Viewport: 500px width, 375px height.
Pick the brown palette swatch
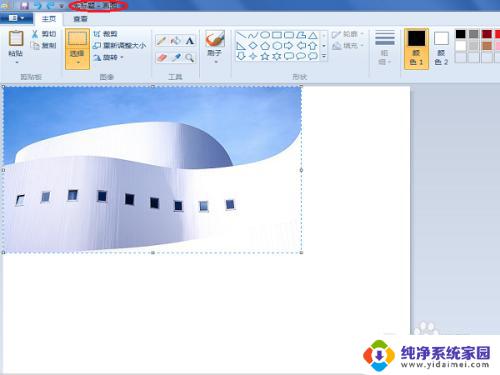click(x=487, y=46)
